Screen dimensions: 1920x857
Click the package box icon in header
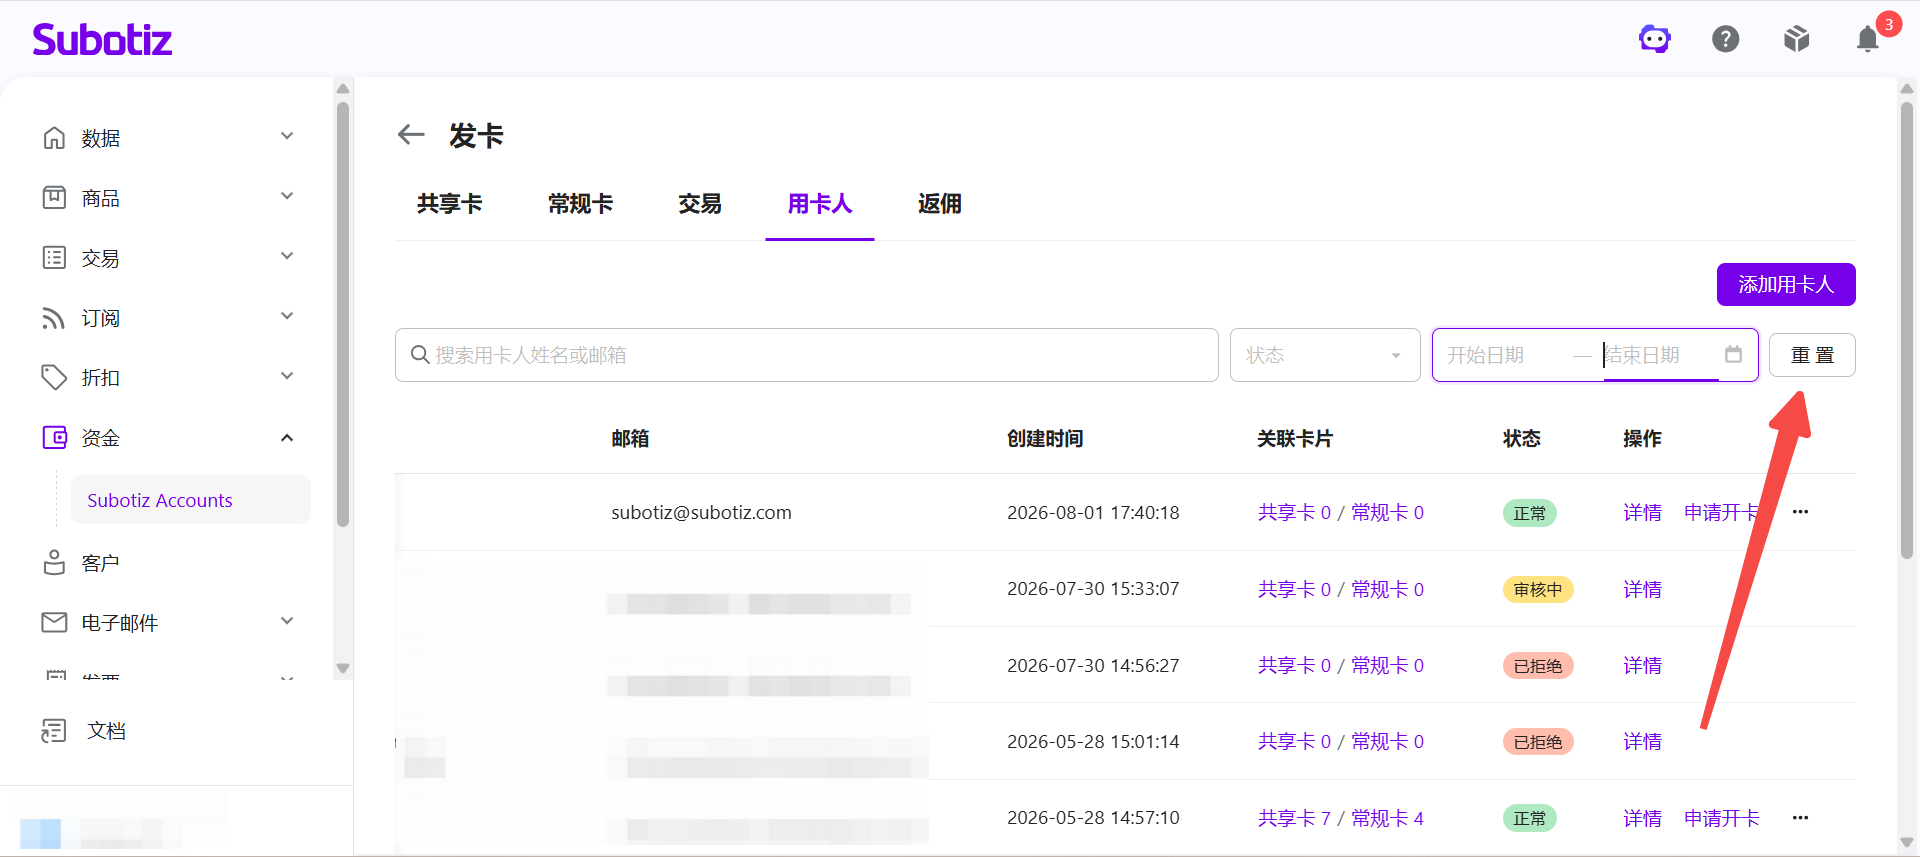click(1797, 39)
